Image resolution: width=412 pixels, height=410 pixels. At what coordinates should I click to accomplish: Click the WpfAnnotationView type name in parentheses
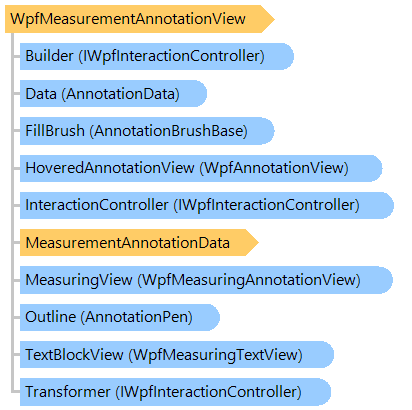[274, 168]
